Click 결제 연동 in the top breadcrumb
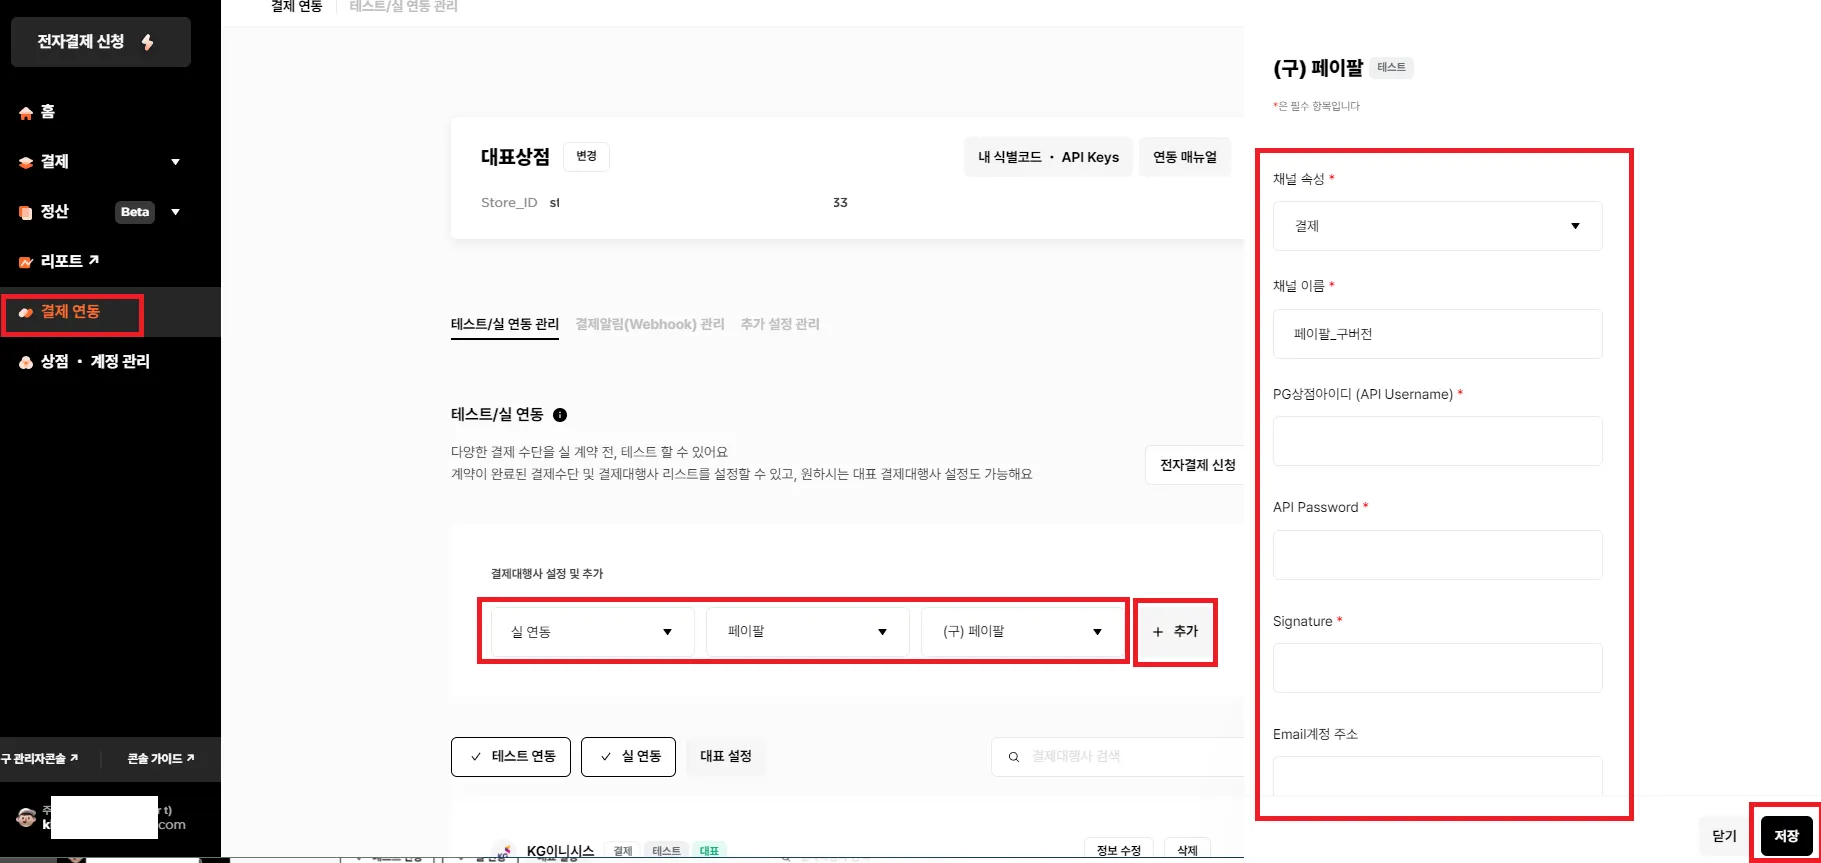1821x863 pixels. [x=297, y=7]
